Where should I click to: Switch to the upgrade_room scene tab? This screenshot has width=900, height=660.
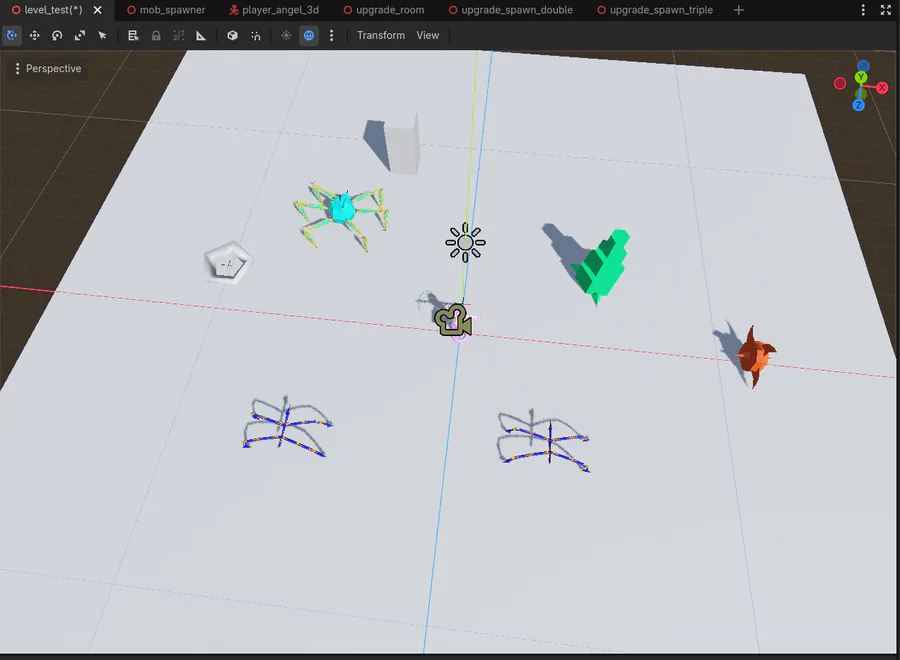(384, 10)
